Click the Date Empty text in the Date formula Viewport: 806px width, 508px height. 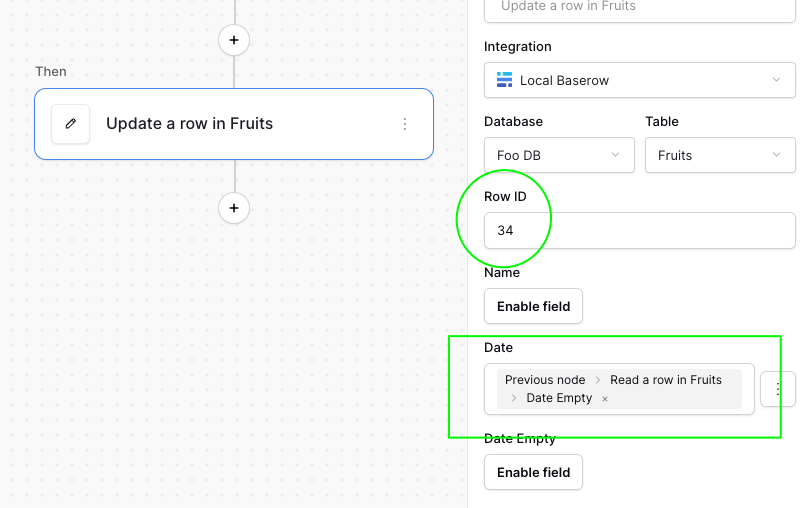(559, 398)
